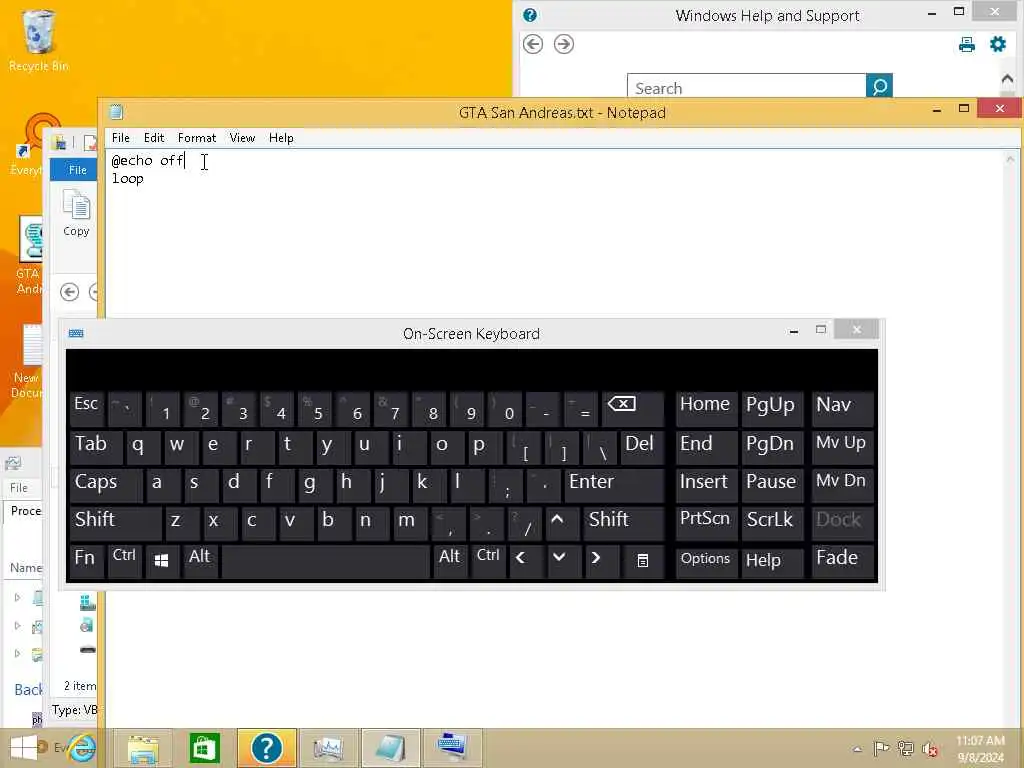Viewport: 1024px width, 768px height.
Task: Toggle the right Shift key
Action: [x=624, y=522]
